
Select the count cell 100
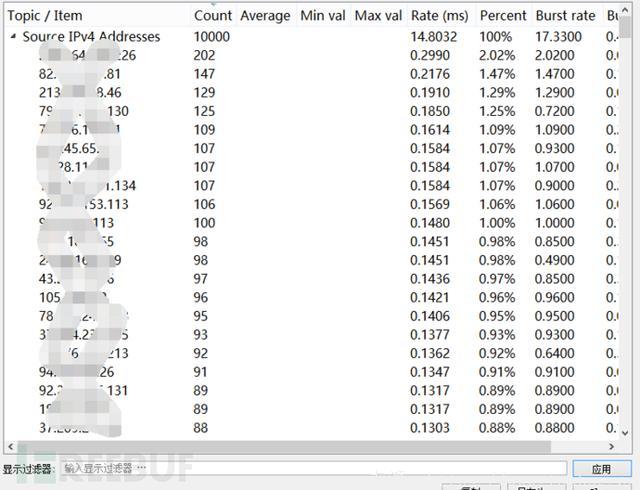click(204, 223)
